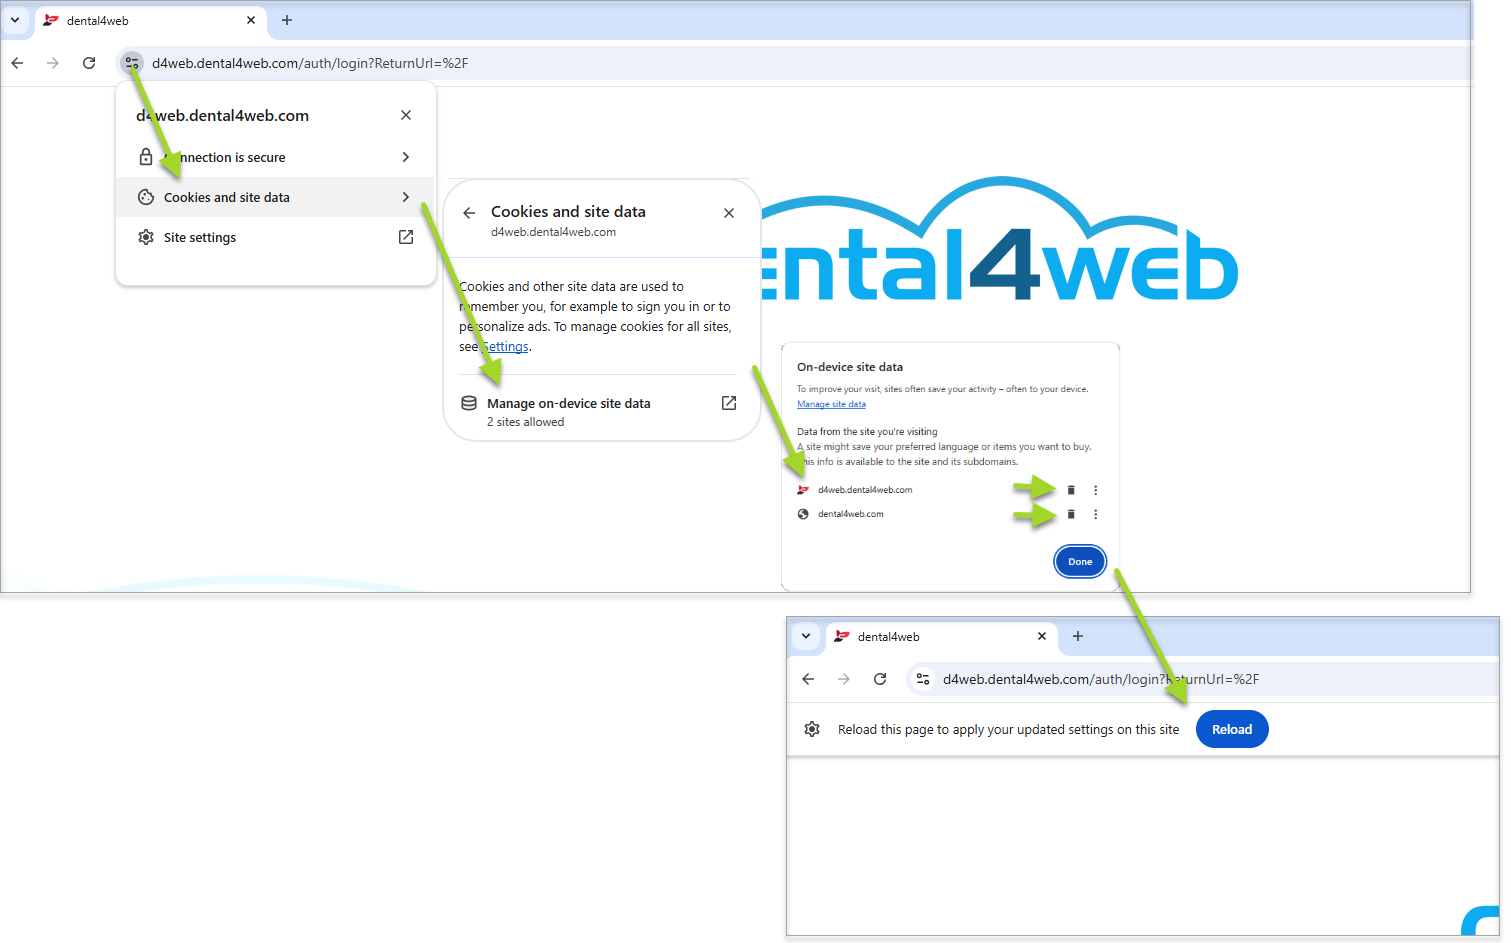The image size is (1511, 943).
Task: Open more options for dental4web.com entry
Action: point(1096,514)
